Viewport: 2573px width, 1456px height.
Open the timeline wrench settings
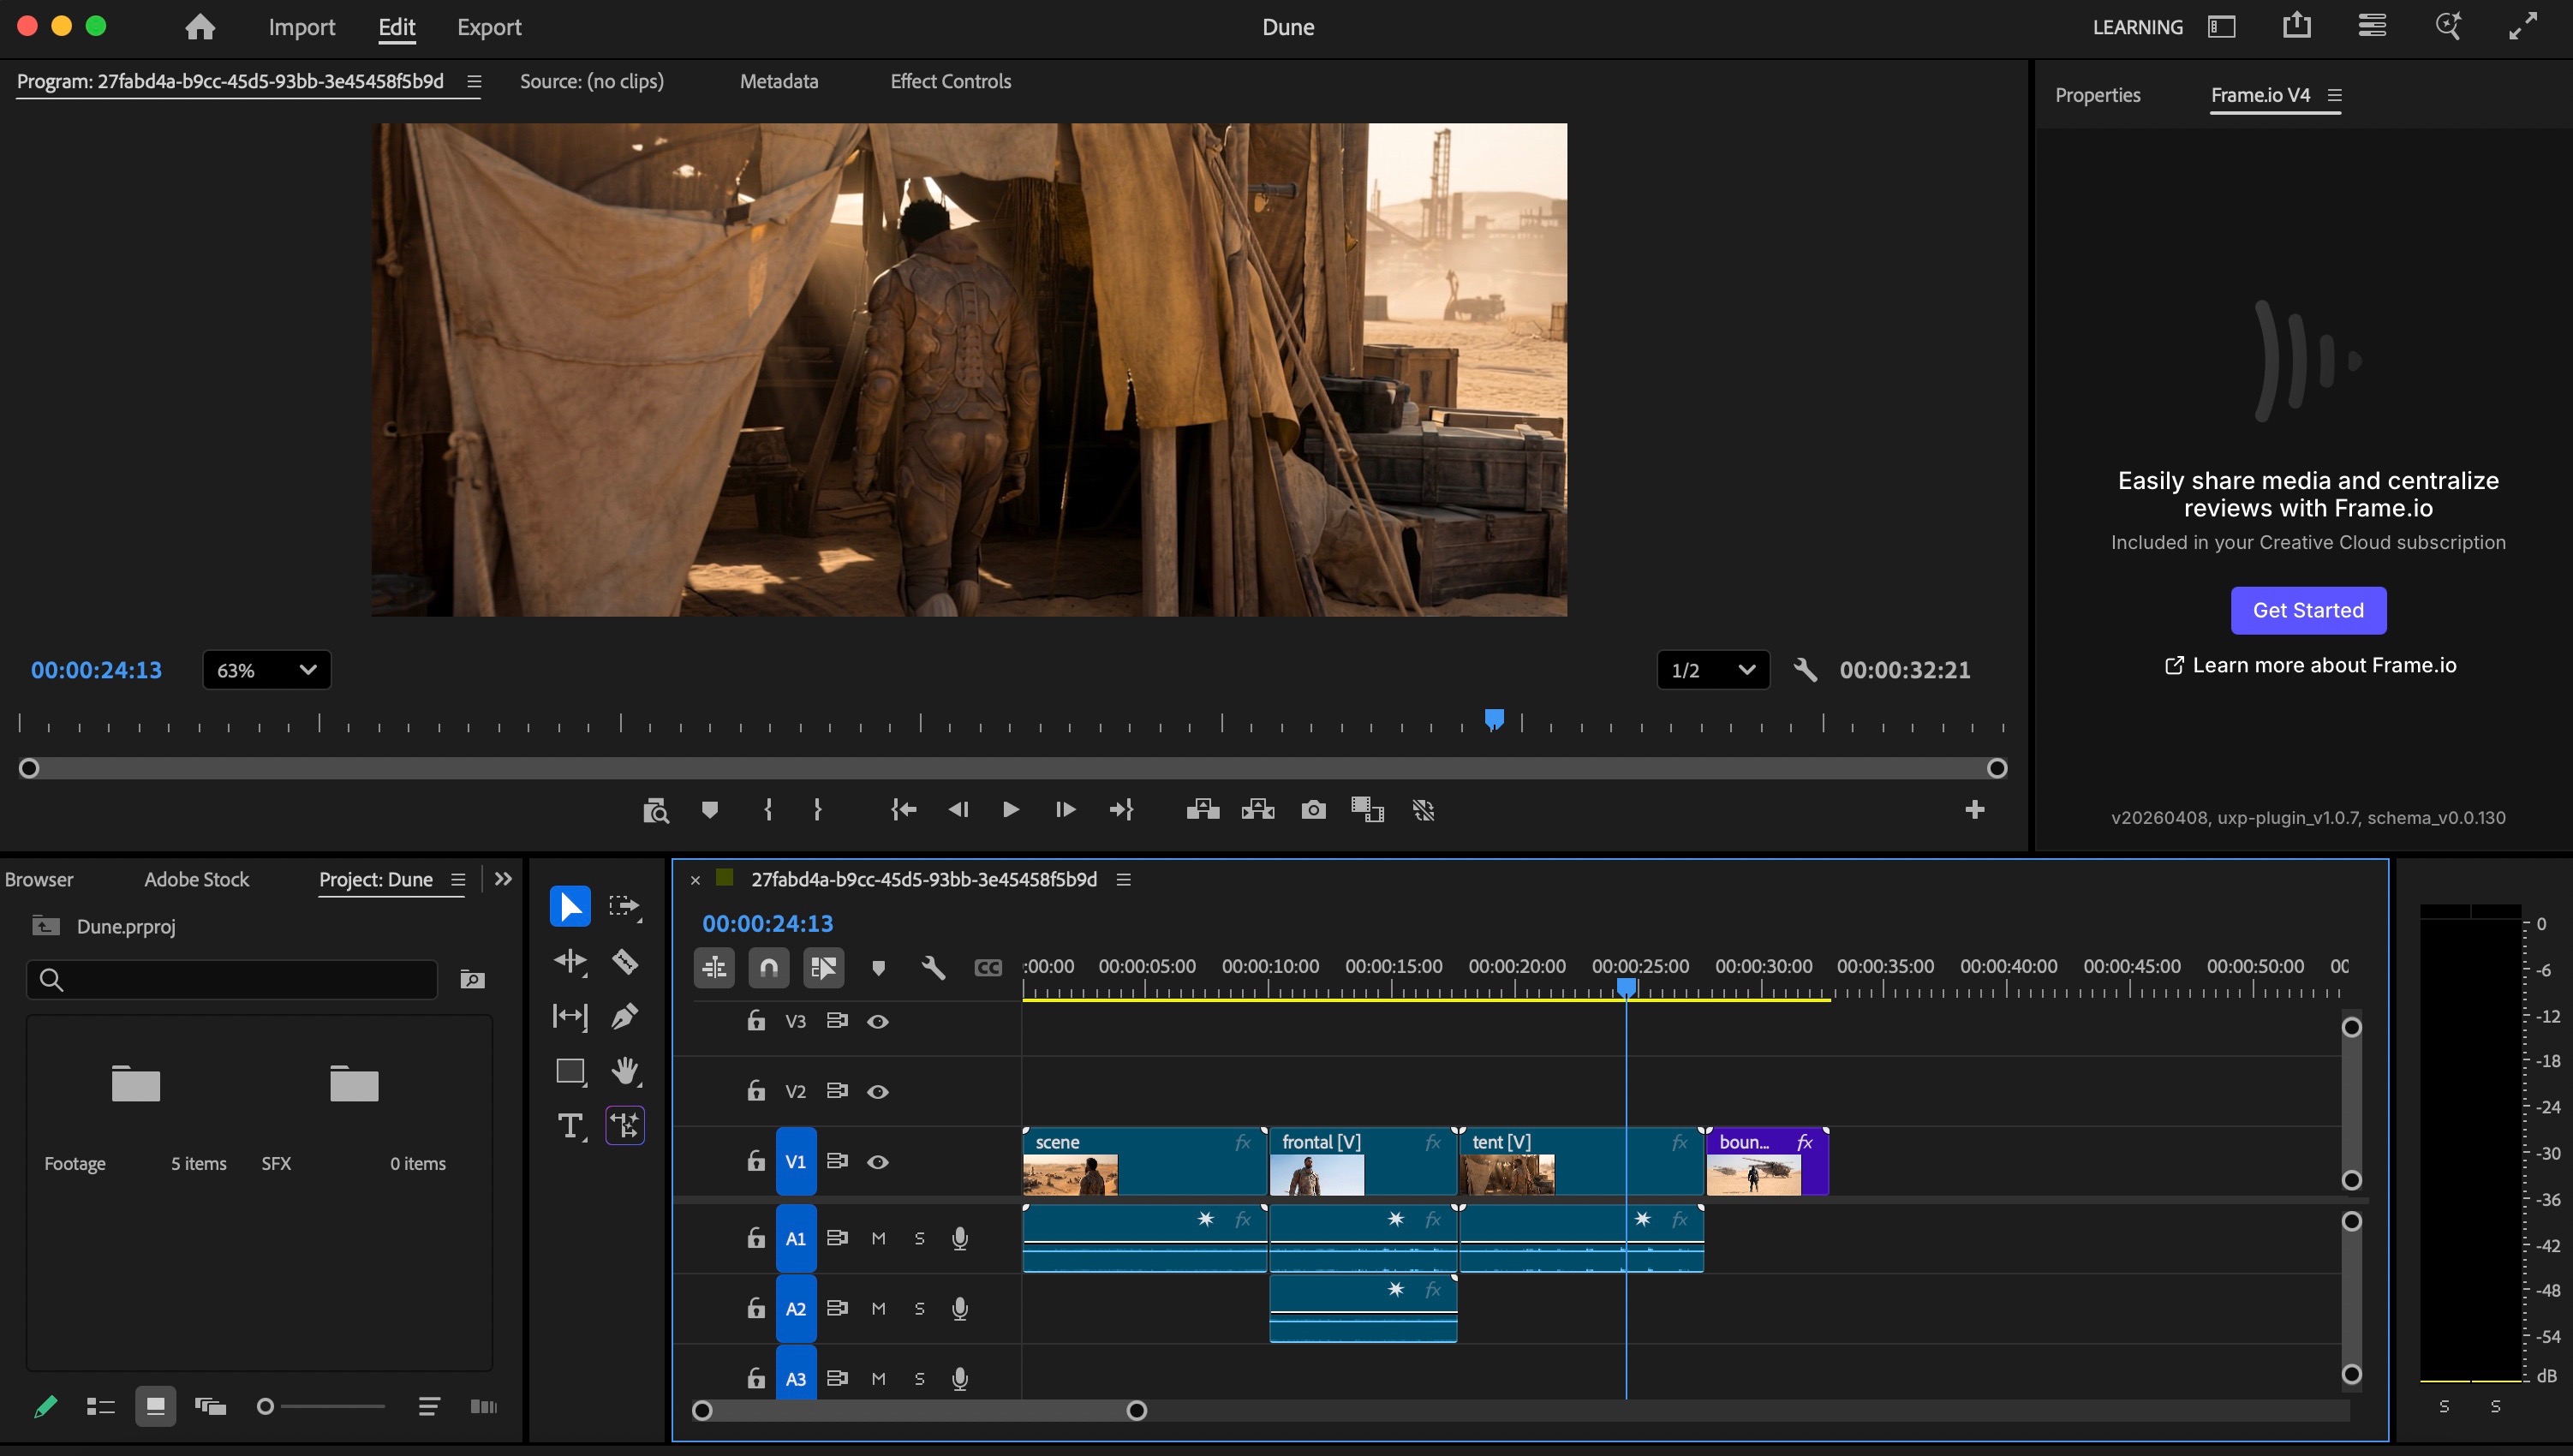(x=932, y=967)
